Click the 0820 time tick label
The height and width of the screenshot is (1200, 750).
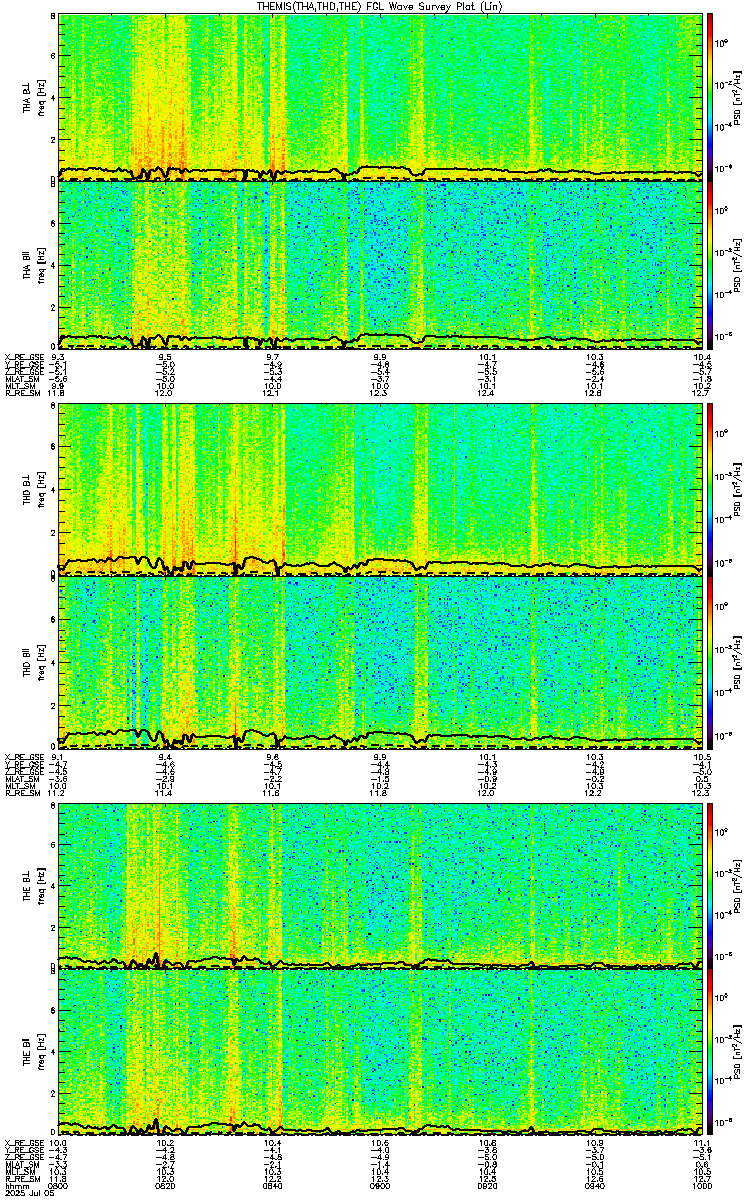coord(166,1185)
